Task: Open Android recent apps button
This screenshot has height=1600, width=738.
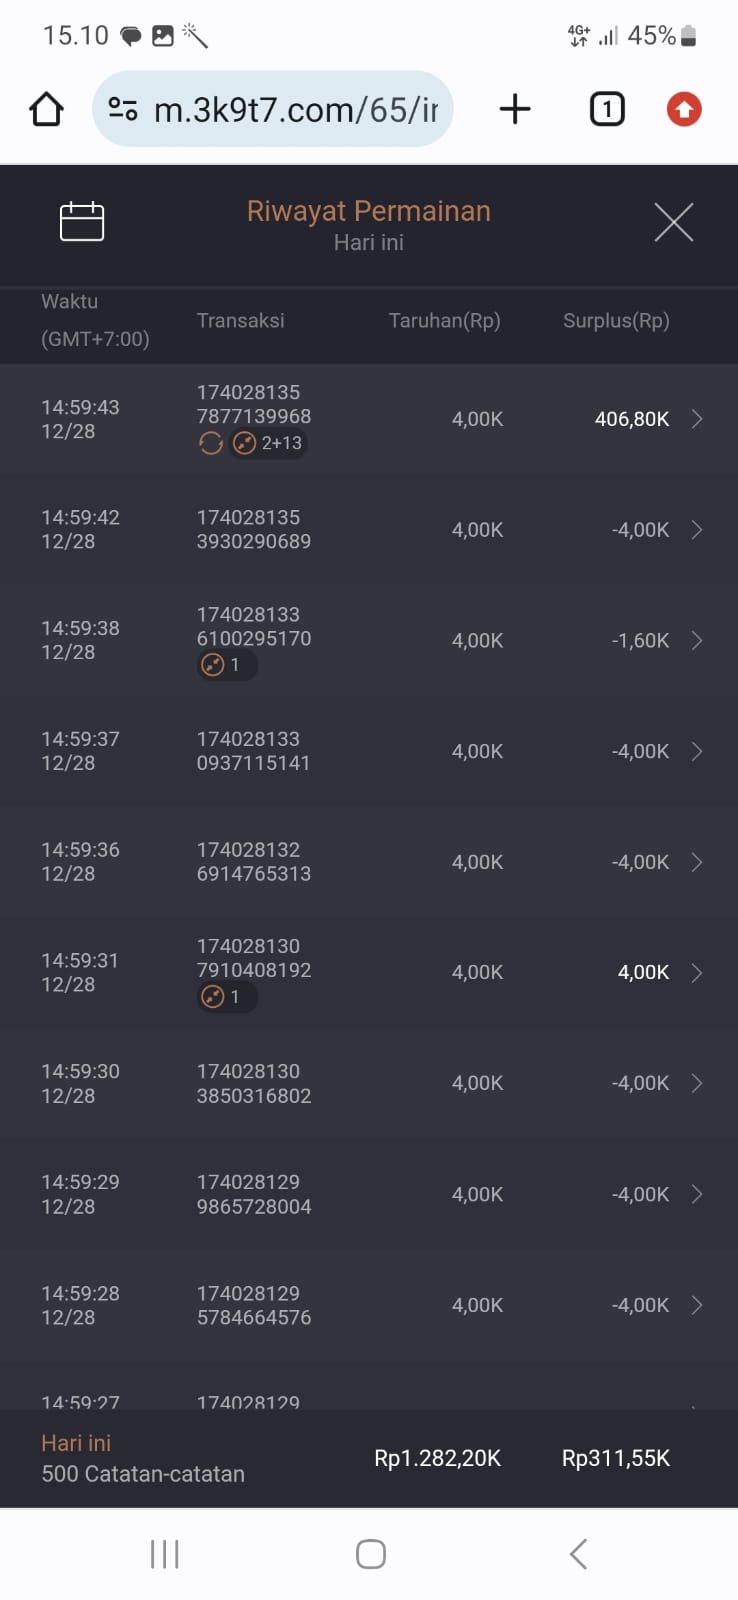Action: 164,1553
